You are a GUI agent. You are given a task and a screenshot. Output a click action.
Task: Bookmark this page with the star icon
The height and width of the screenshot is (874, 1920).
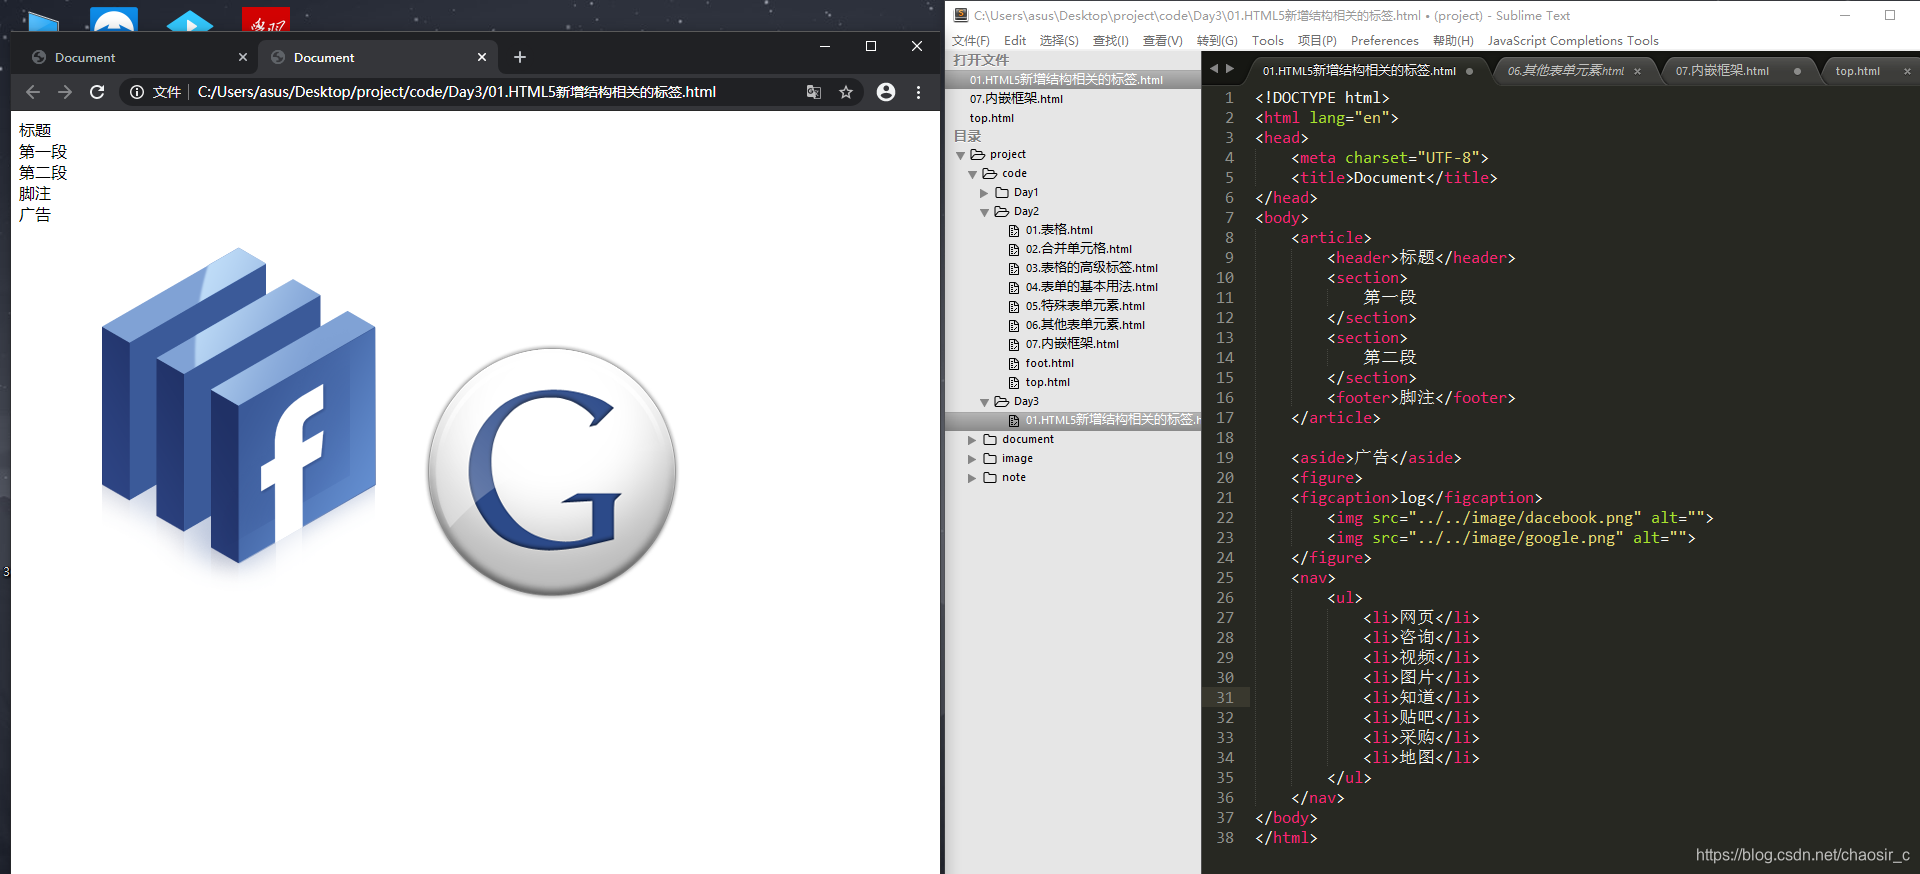click(846, 92)
